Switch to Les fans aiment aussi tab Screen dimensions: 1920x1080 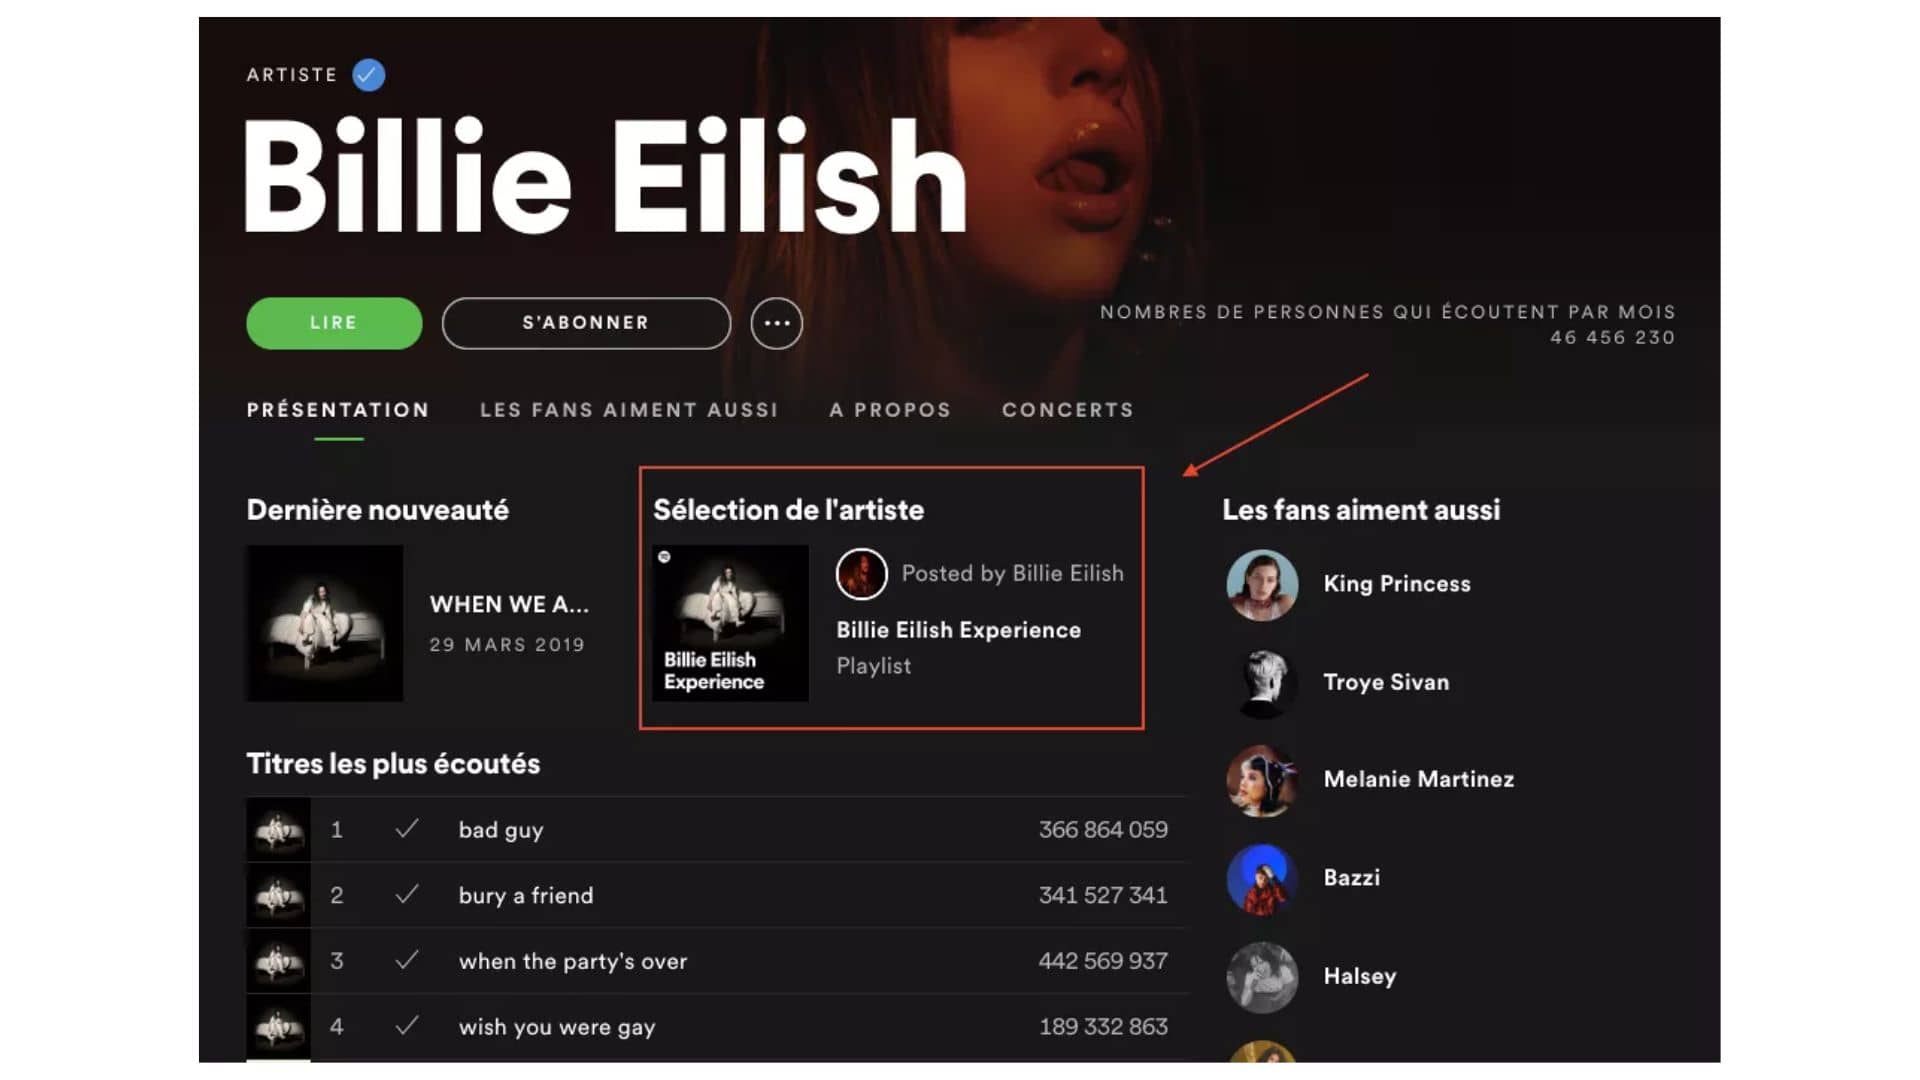tap(629, 410)
